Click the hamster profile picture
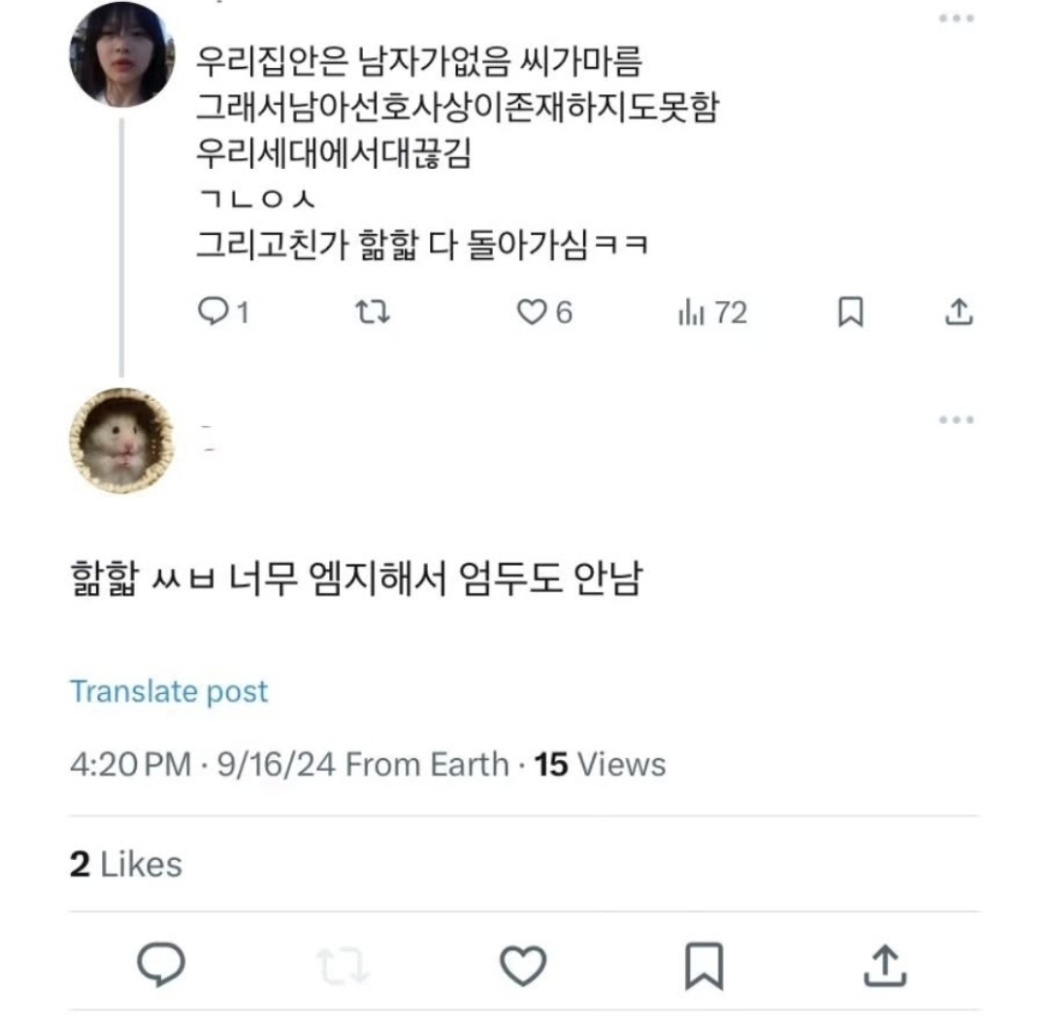Screen dimensions: 1048x1024 click(x=121, y=441)
